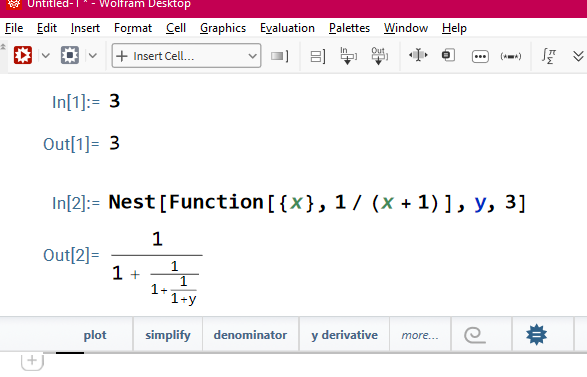Click the In[1]:= input value 3
This screenshot has width=587, height=377.
point(115,101)
